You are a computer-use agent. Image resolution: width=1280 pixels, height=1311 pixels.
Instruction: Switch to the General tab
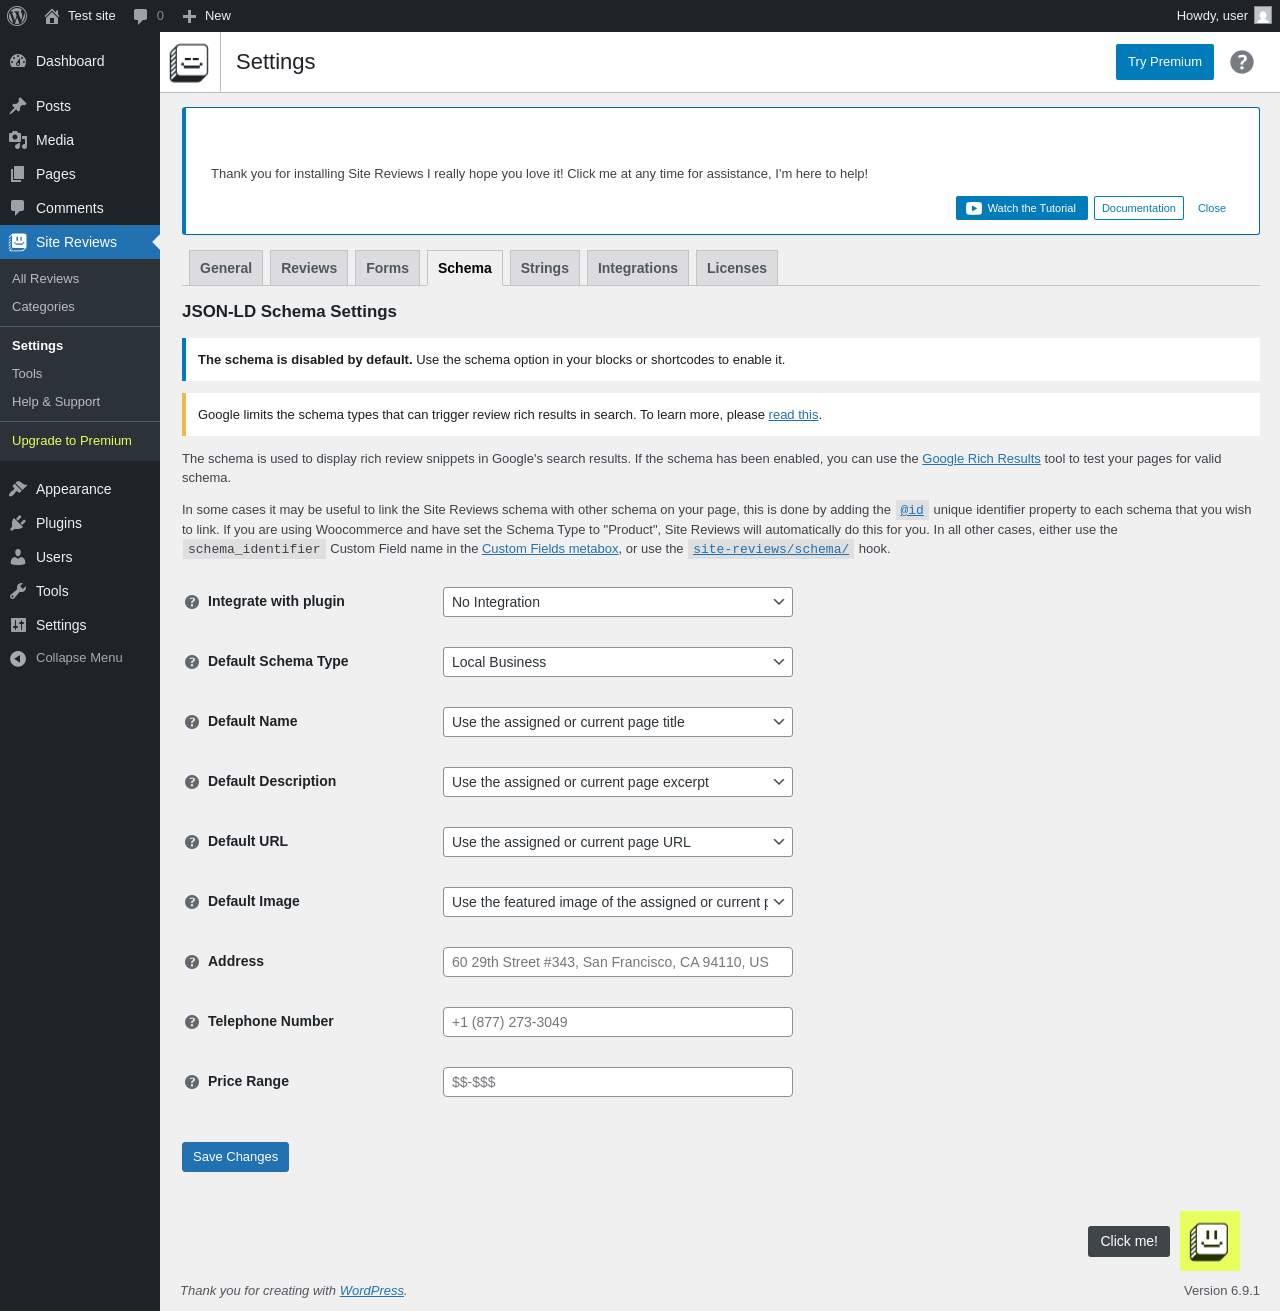coord(226,268)
